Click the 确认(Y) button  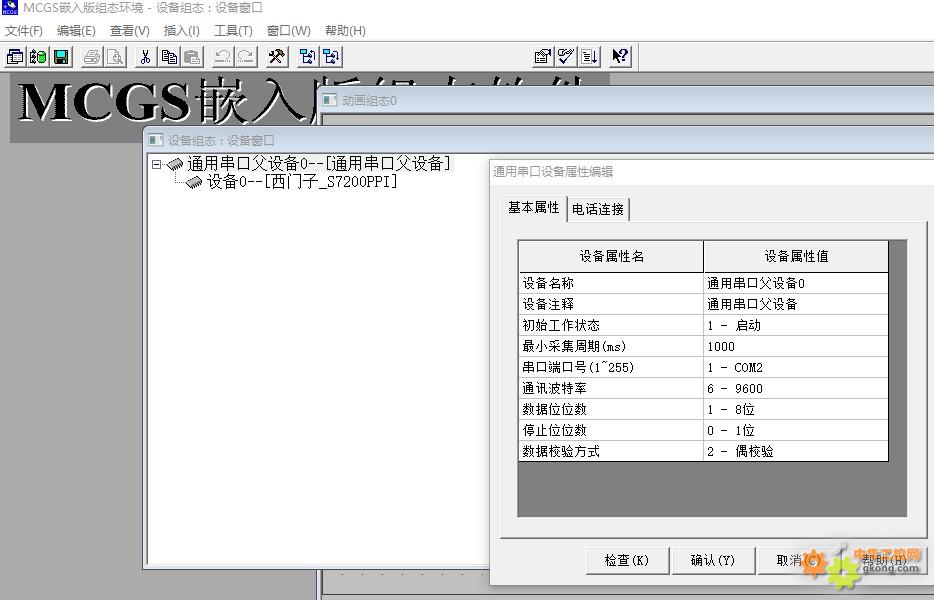click(x=712, y=560)
